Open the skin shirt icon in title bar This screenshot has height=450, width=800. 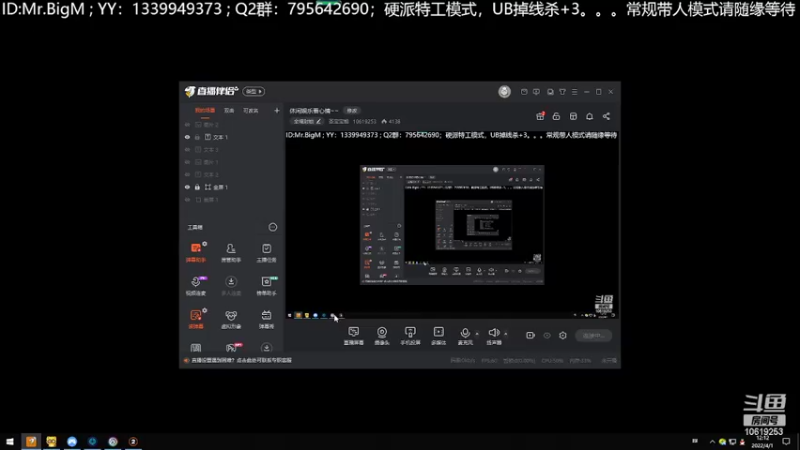click(x=562, y=92)
